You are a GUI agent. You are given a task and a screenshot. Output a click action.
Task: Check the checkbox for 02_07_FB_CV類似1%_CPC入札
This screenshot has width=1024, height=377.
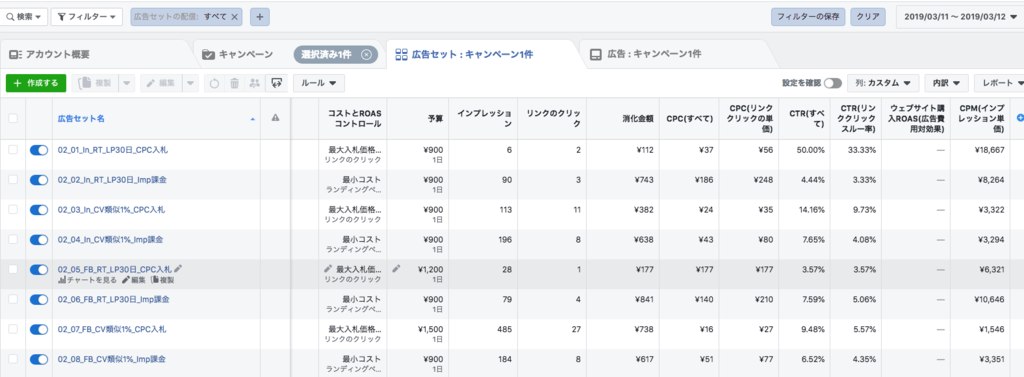pyautogui.click(x=13, y=329)
